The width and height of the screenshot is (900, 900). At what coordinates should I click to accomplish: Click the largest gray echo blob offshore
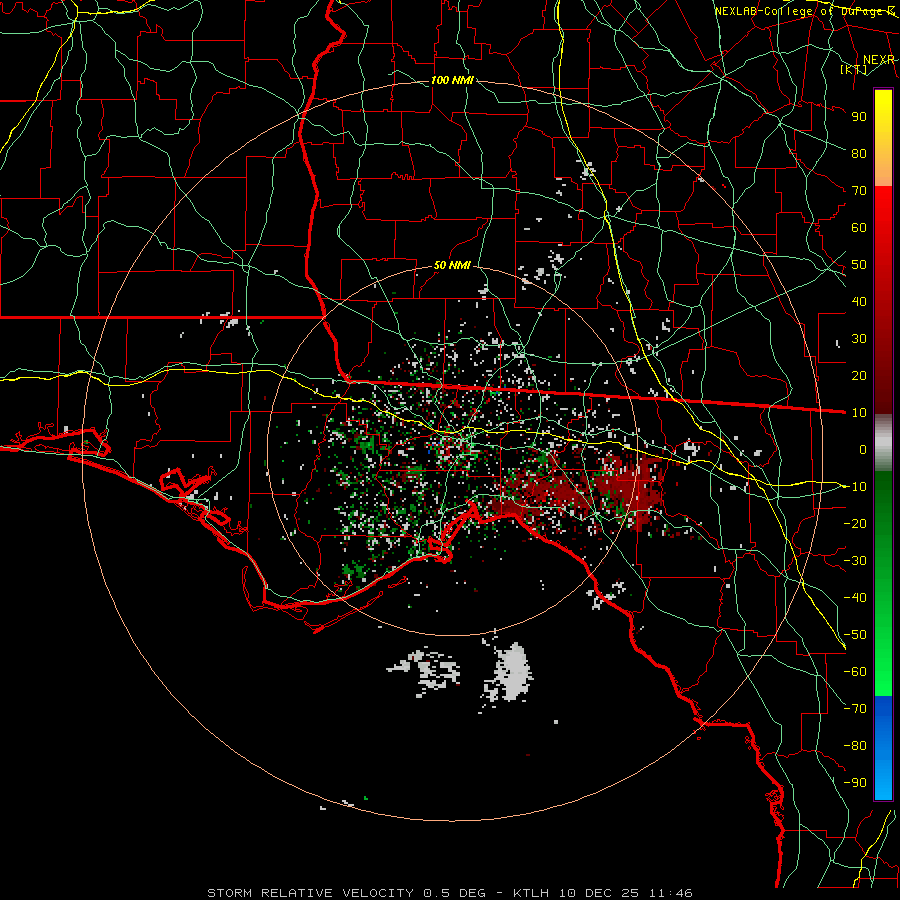512,673
